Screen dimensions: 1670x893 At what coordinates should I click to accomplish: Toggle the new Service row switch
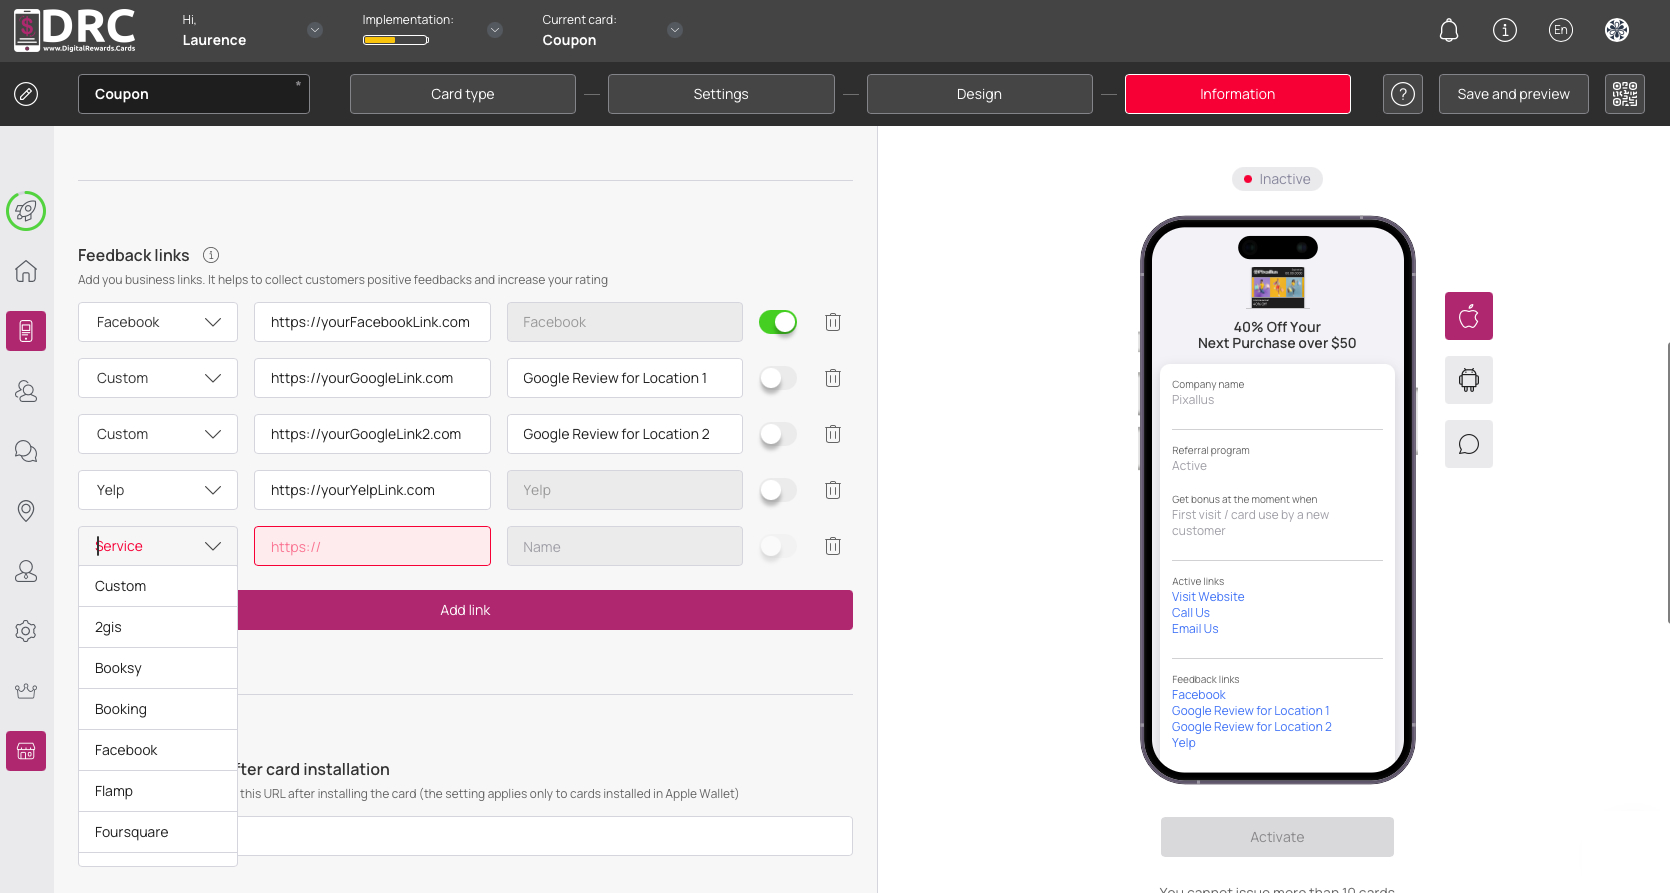(x=778, y=546)
